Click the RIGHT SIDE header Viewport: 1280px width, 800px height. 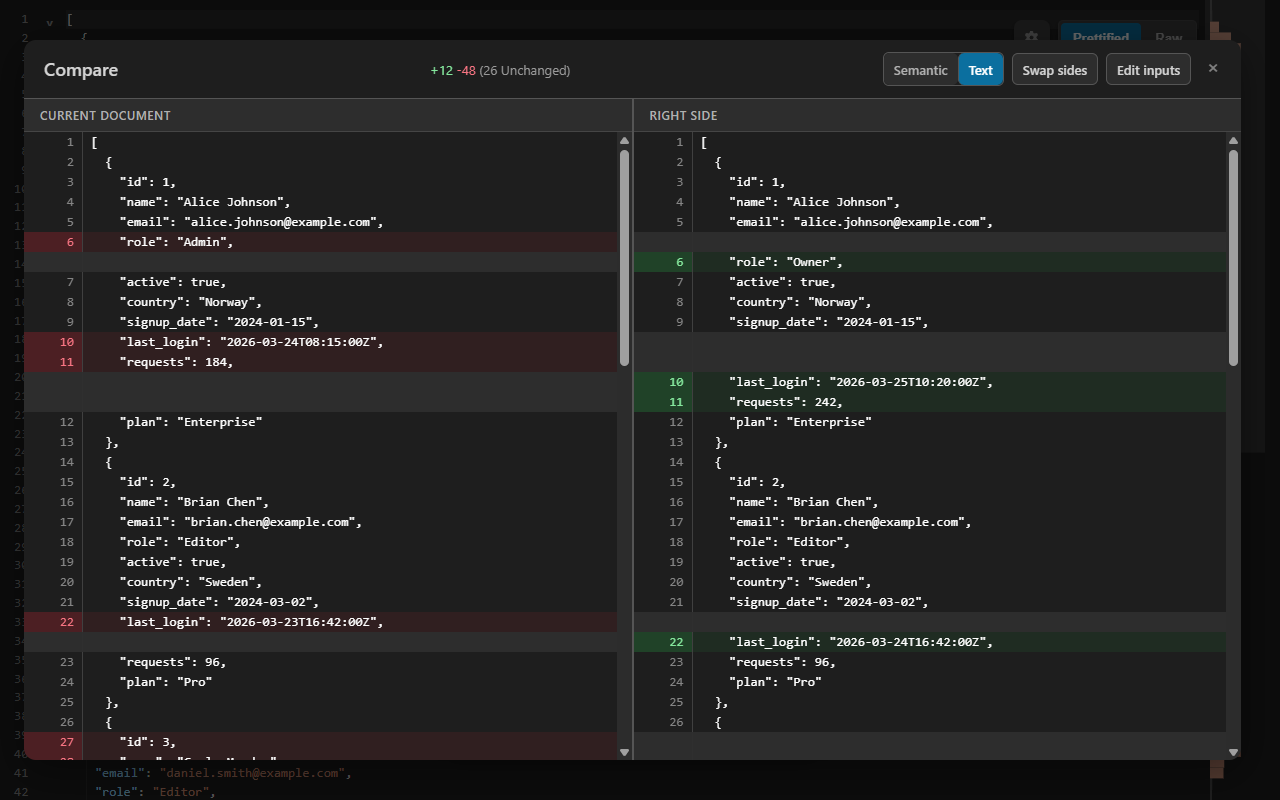coord(683,116)
